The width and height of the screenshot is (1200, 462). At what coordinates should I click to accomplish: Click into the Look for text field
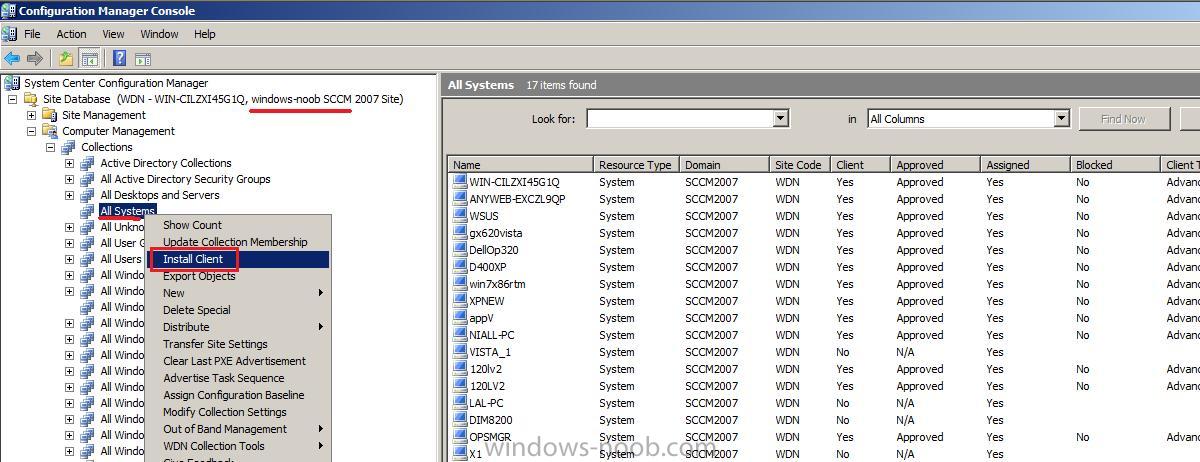pos(679,119)
